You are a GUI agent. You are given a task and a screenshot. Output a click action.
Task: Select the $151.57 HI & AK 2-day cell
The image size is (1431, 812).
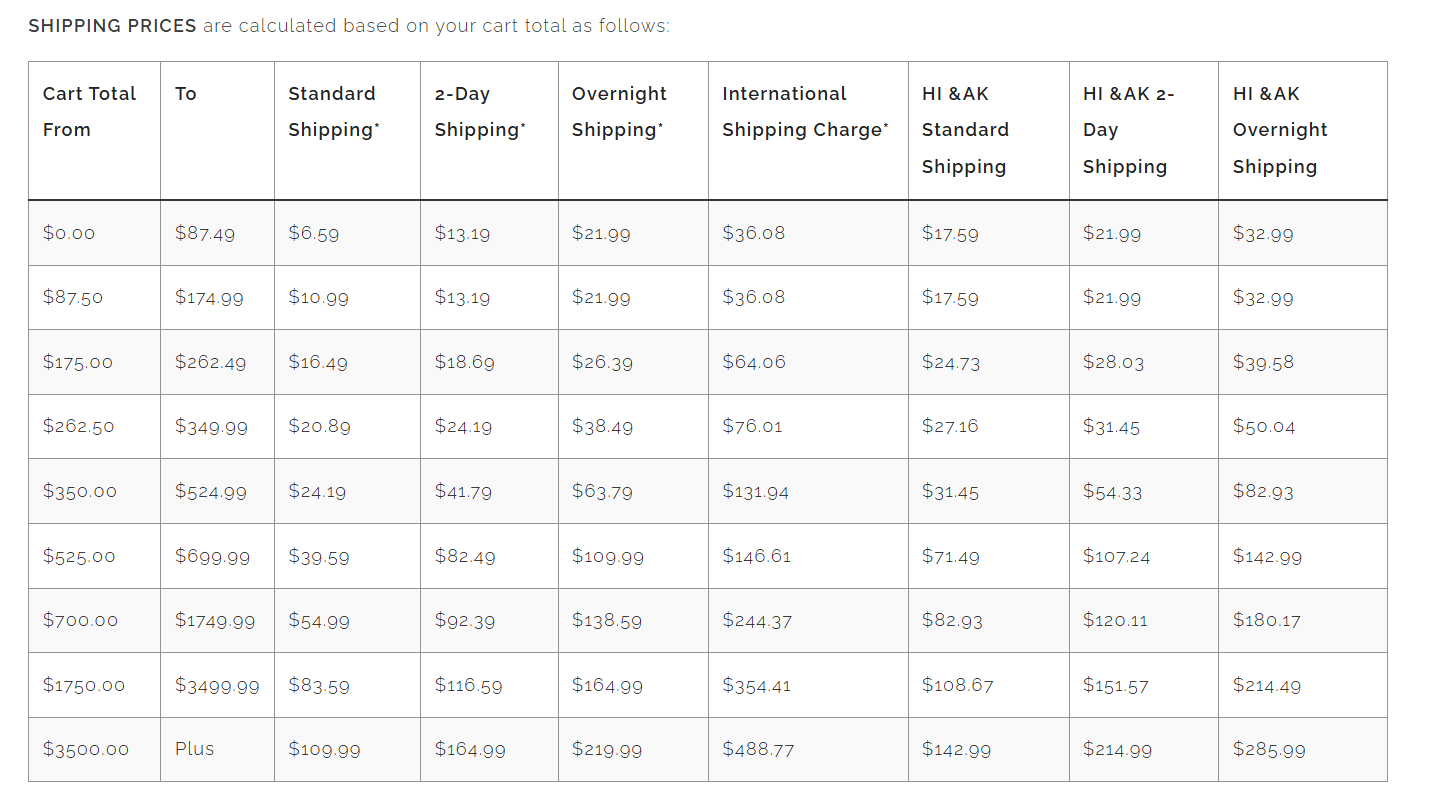1115,685
